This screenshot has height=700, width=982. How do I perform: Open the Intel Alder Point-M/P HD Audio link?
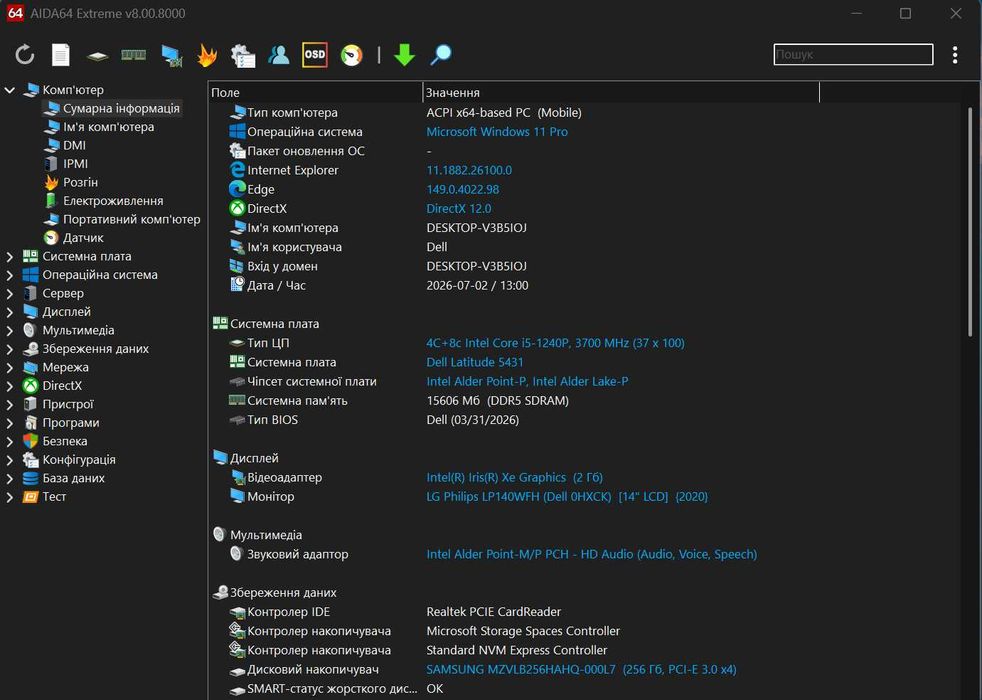[x=592, y=555]
